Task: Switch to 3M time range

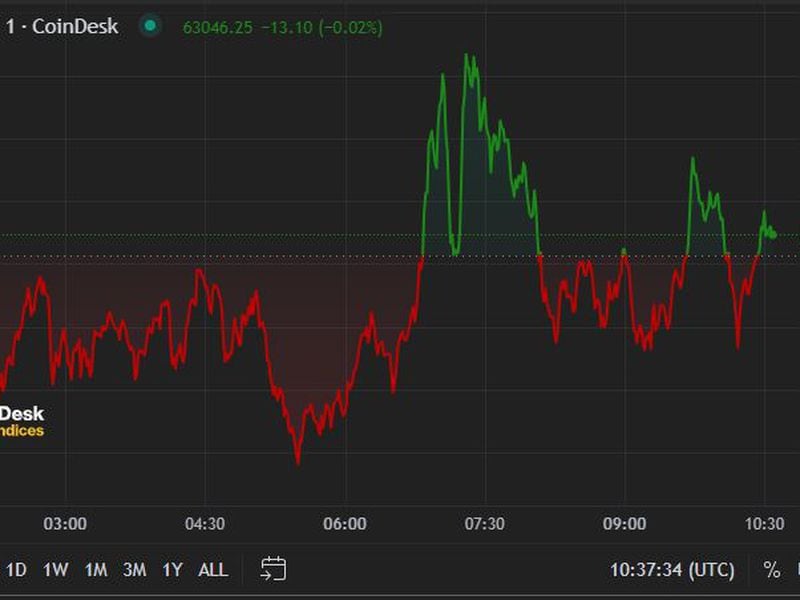Action: pos(134,570)
